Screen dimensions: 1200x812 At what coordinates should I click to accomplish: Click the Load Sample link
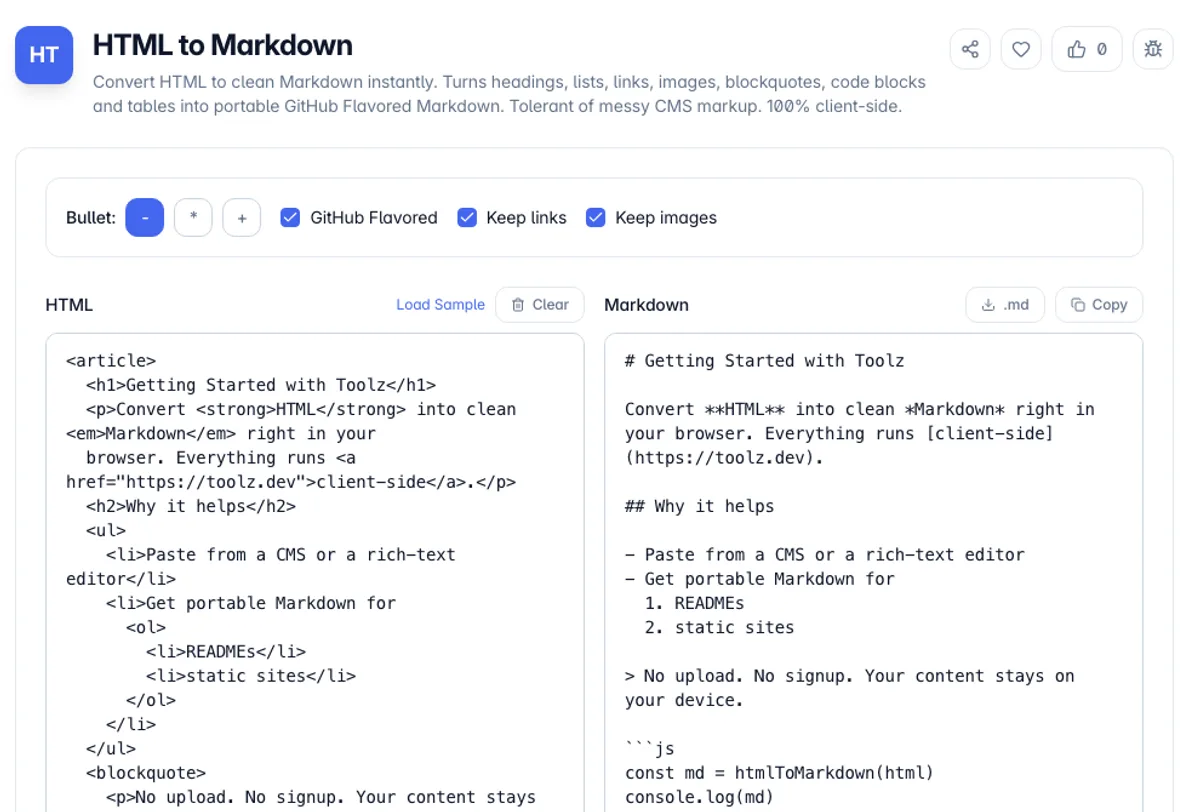click(x=440, y=305)
